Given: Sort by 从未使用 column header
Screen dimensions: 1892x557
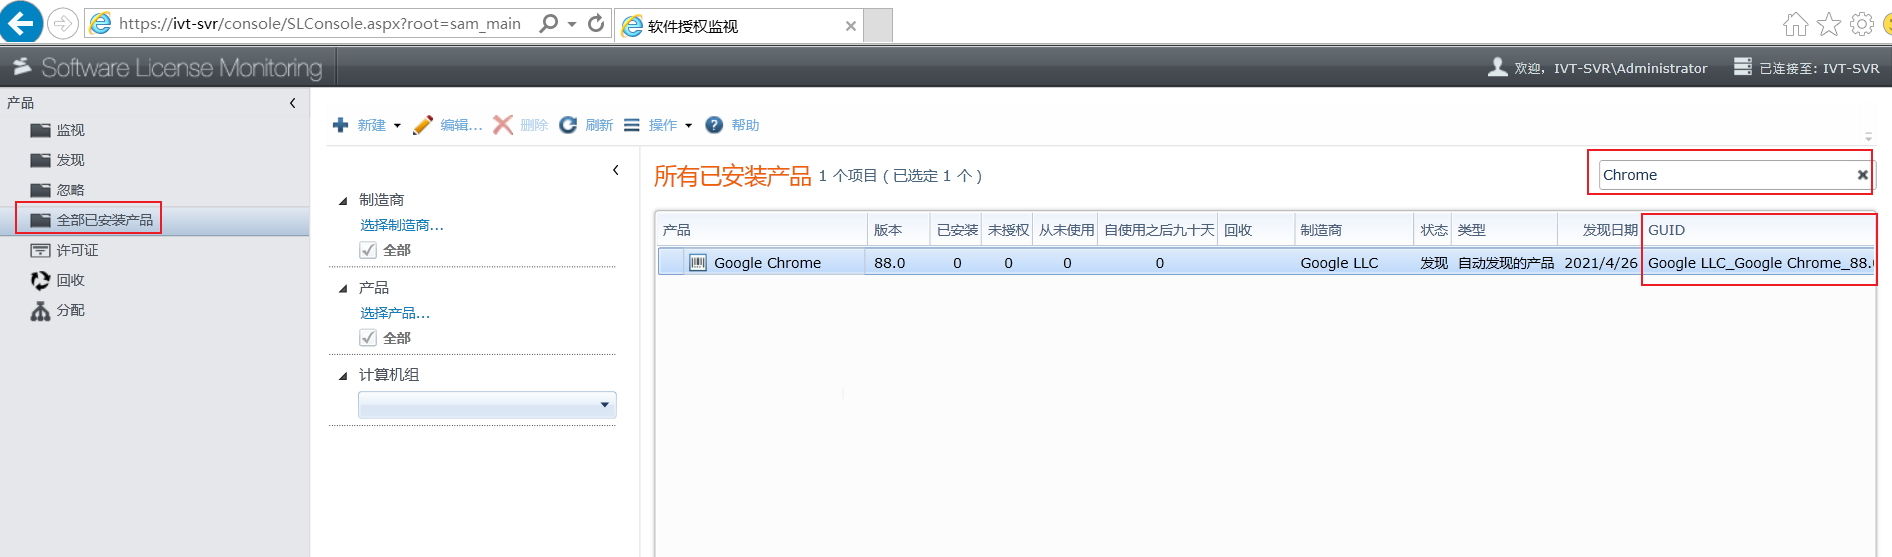Looking at the screenshot, I should (x=1066, y=230).
